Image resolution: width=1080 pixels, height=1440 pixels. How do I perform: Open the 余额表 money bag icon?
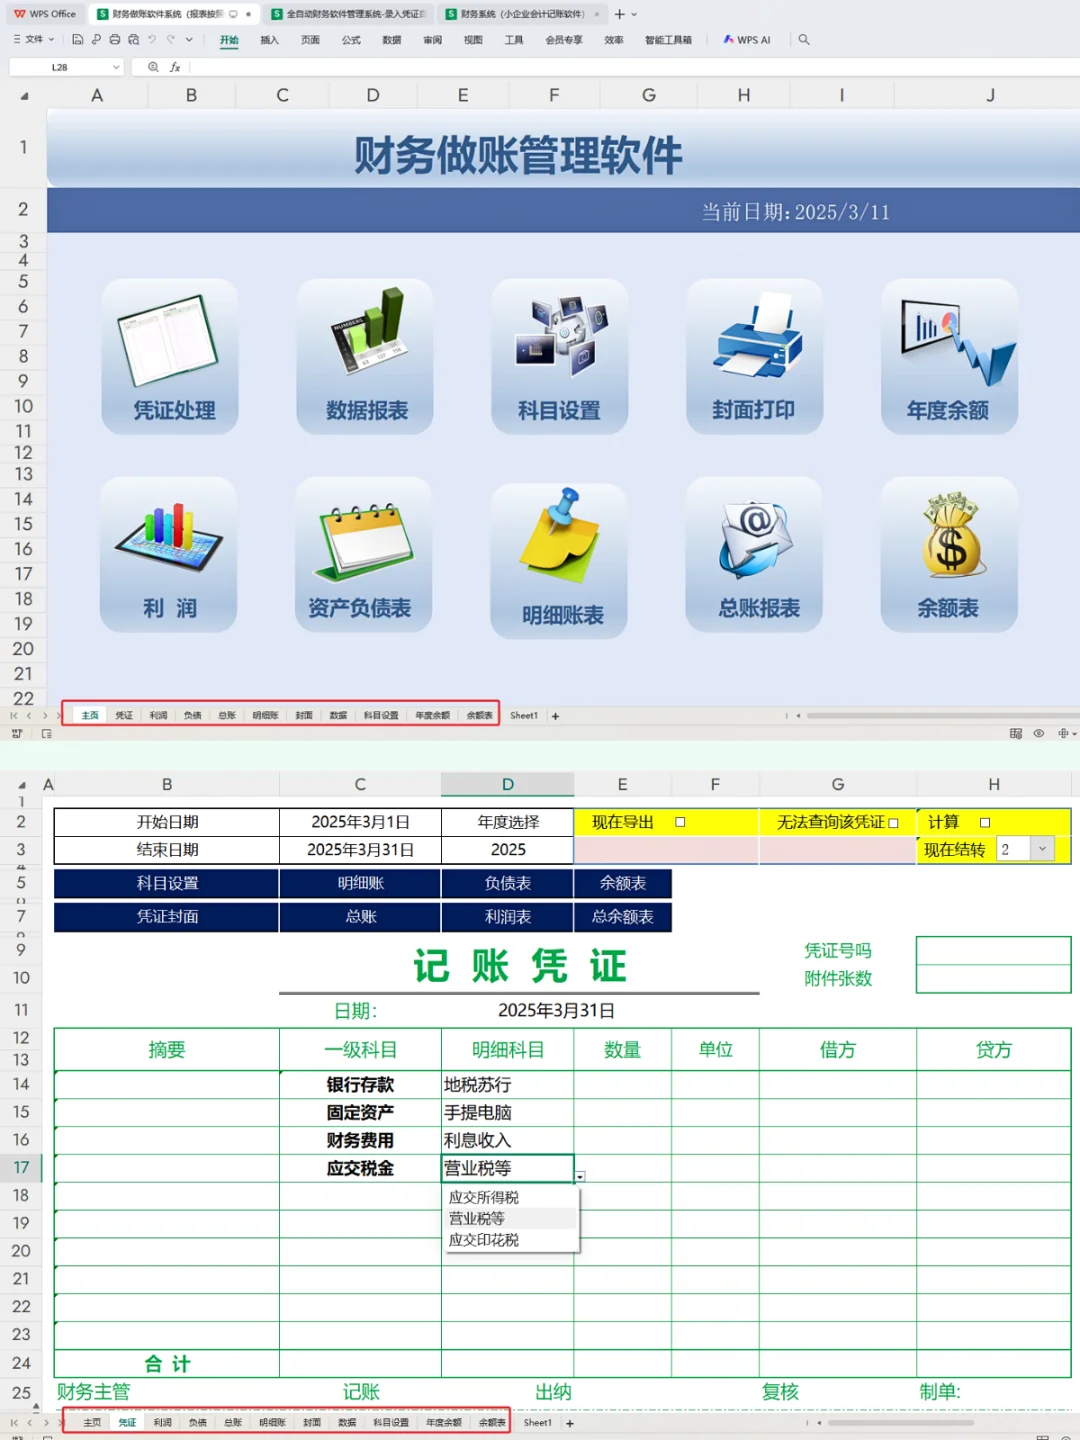coord(949,553)
